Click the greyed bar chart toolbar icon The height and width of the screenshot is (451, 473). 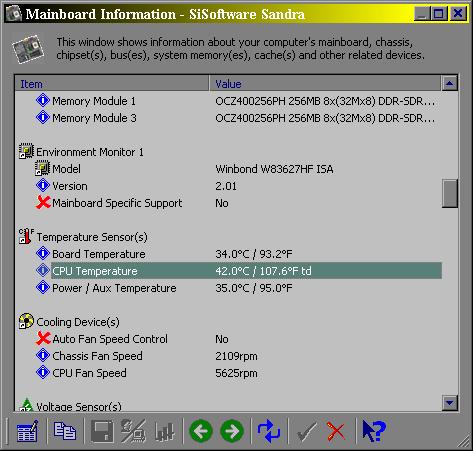[x=165, y=431]
